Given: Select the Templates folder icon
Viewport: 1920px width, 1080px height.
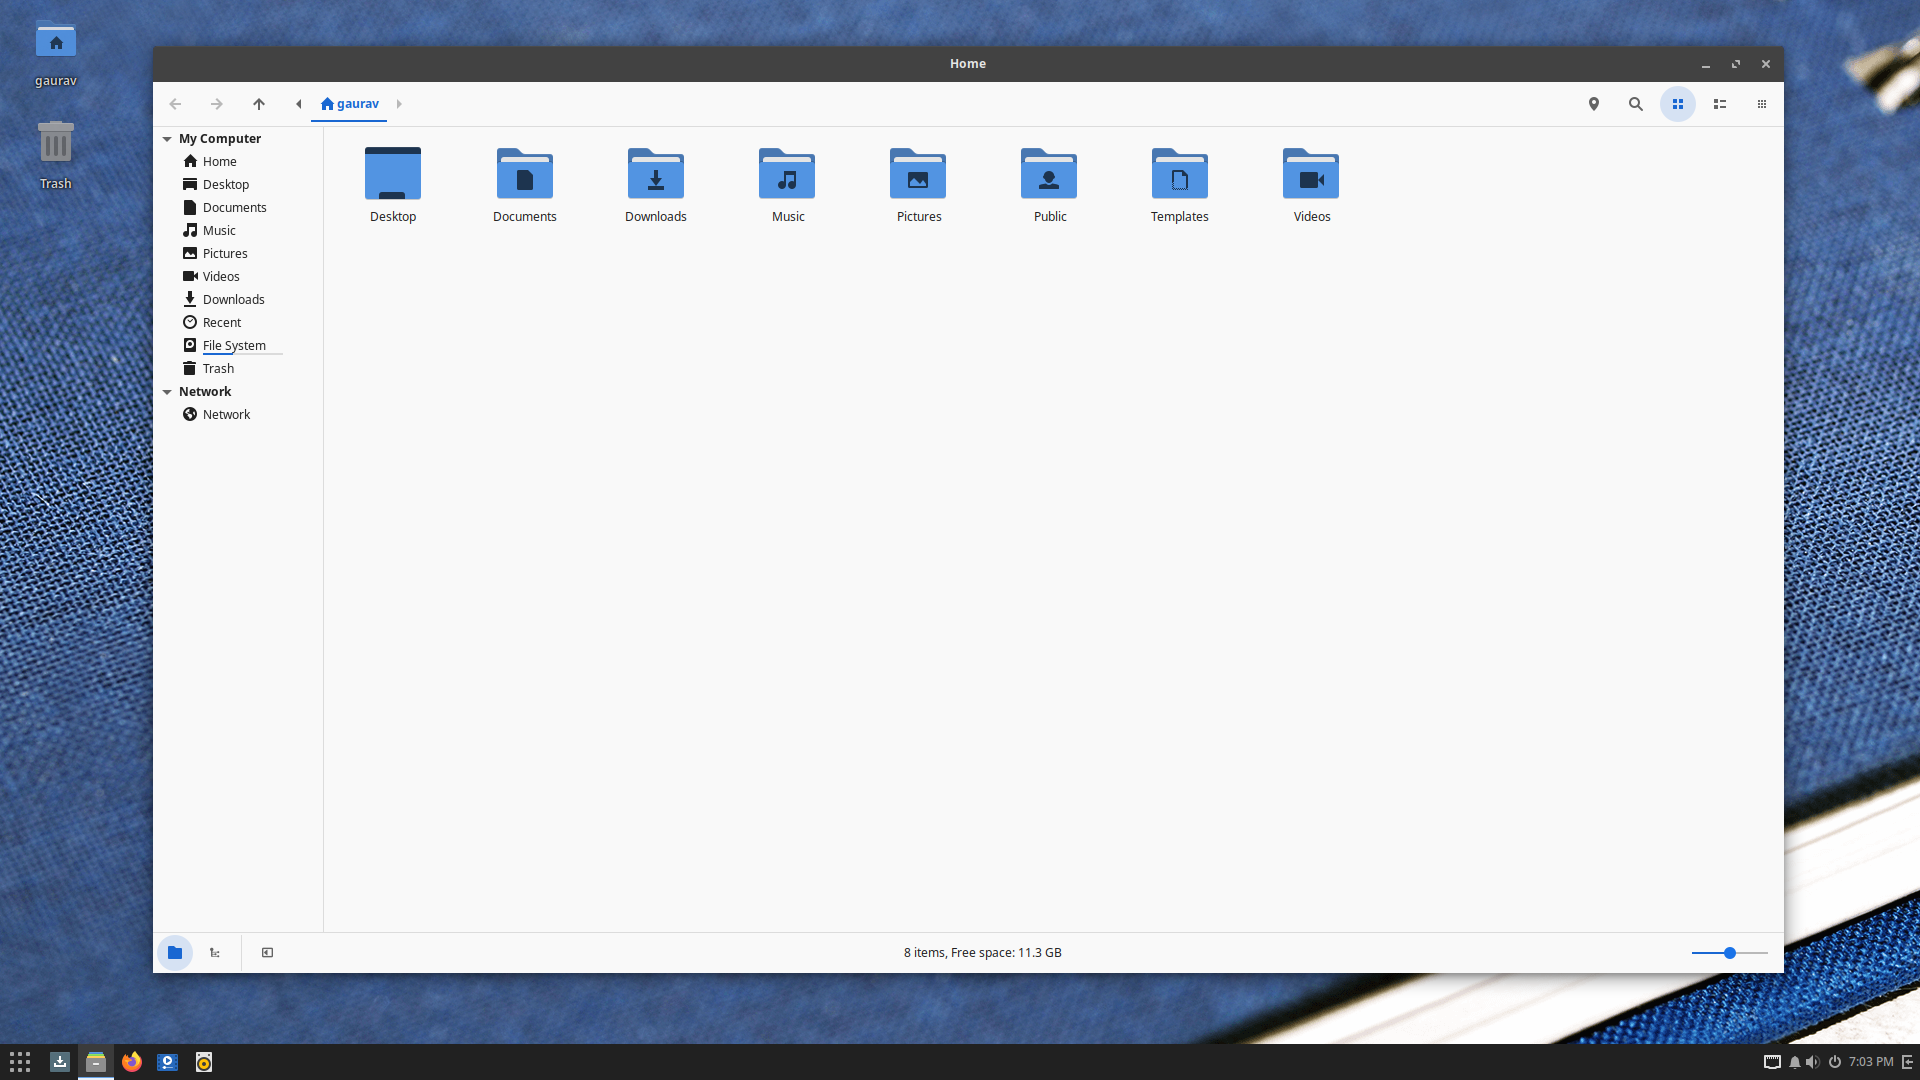Looking at the screenshot, I should tap(1180, 174).
